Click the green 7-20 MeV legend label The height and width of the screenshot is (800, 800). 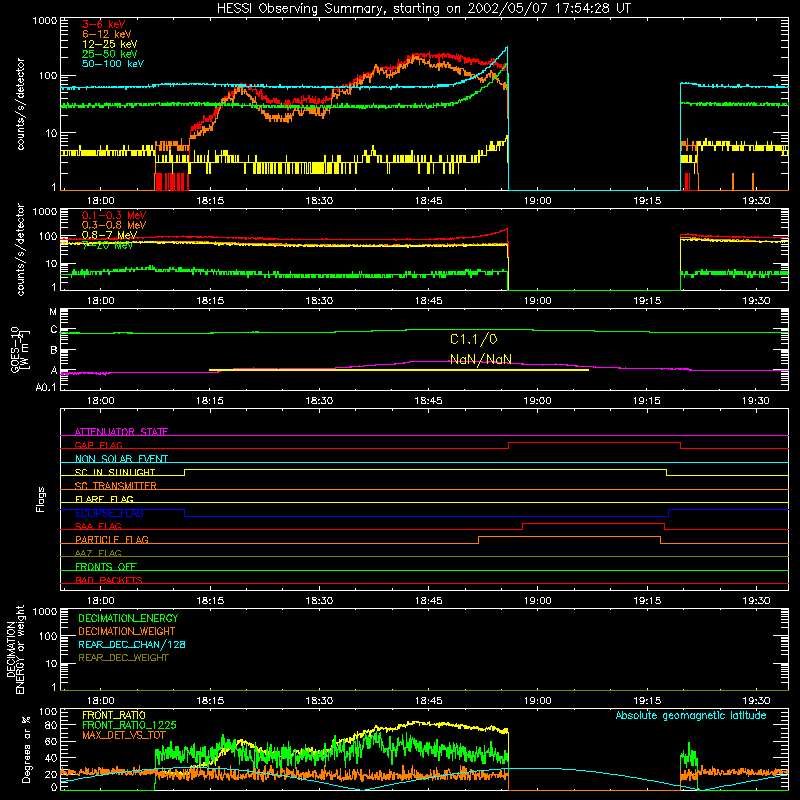pos(107,245)
